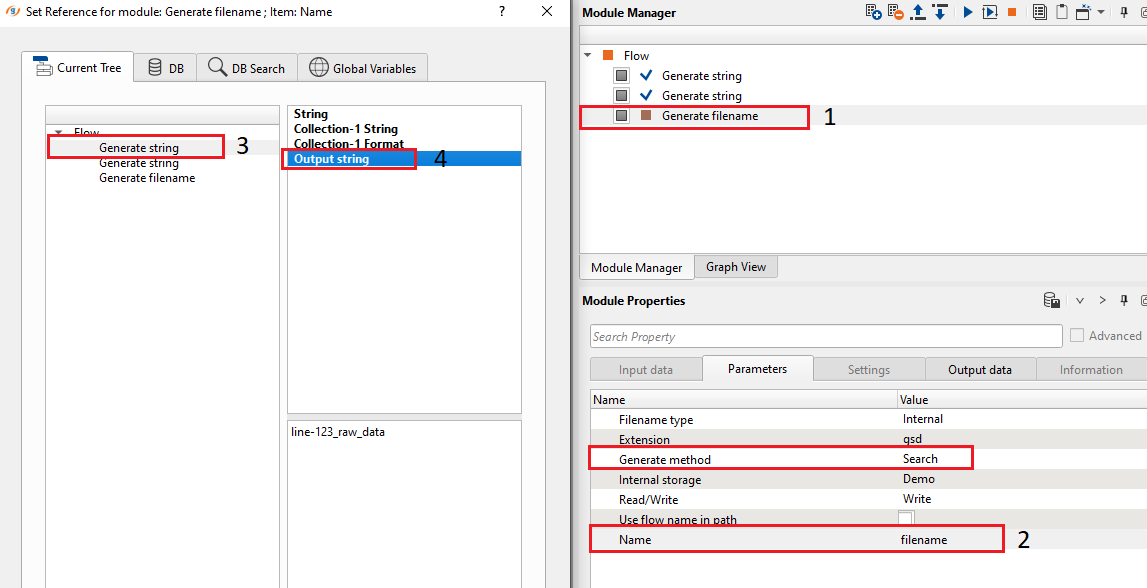Pin the Module Manager panel

[x=1122, y=13]
